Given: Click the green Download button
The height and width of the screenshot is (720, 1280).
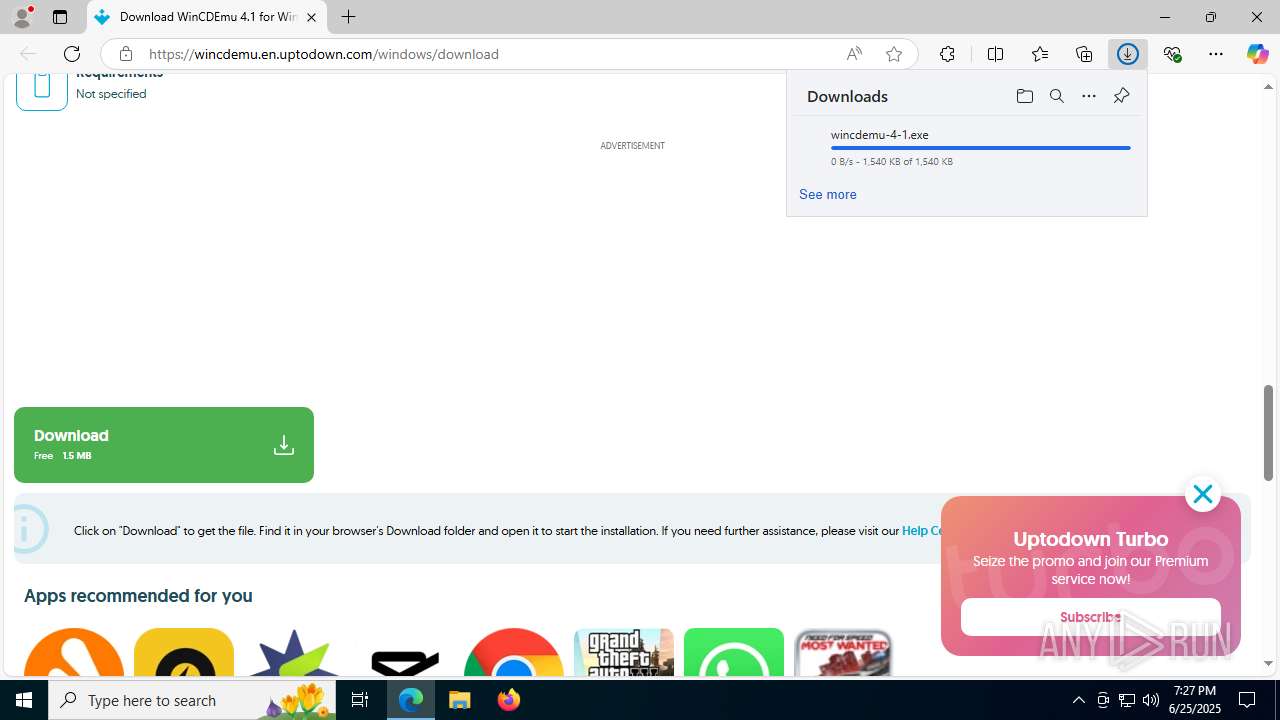Looking at the screenshot, I should [x=164, y=445].
